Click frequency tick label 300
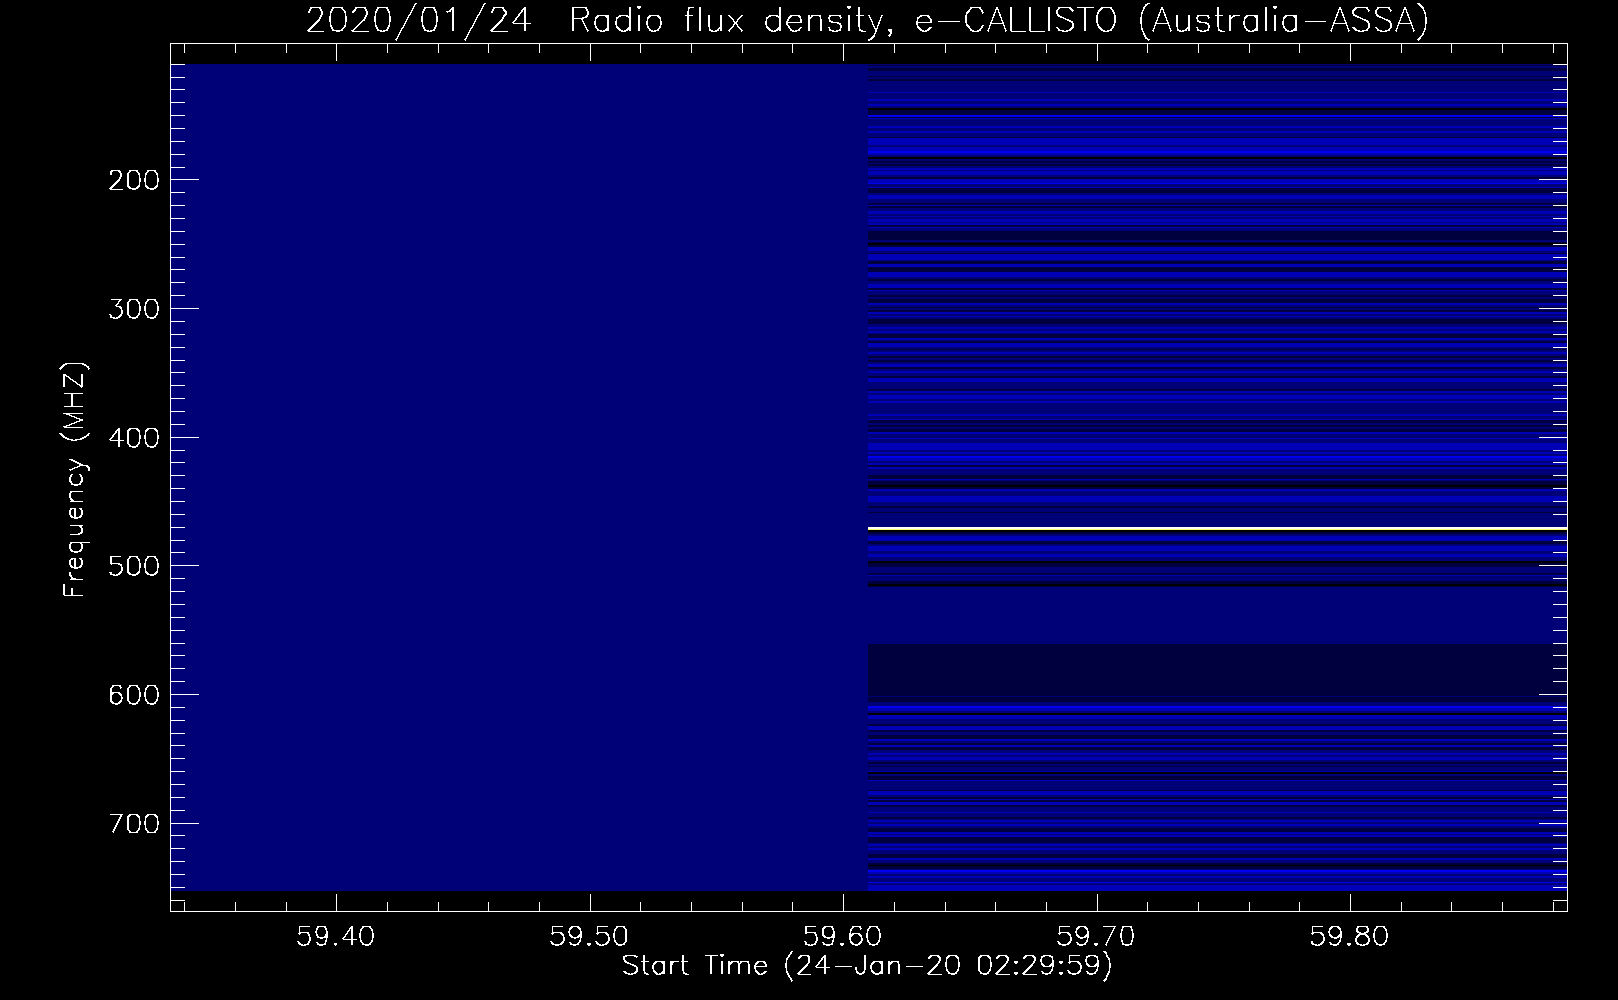 coord(133,308)
